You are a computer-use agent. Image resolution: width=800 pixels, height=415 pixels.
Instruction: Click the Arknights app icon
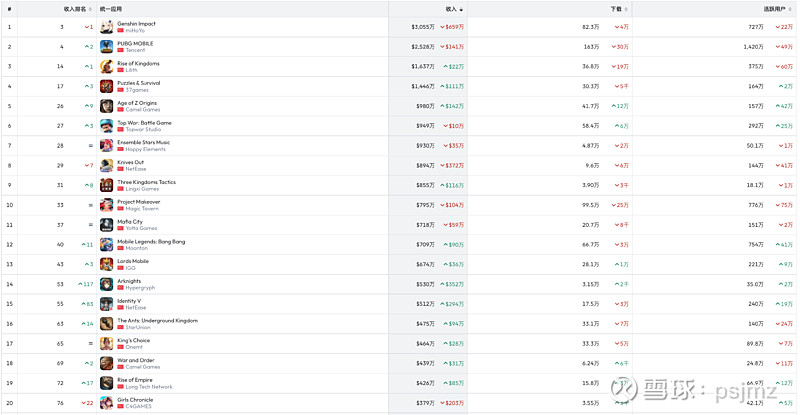[x=106, y=284]
